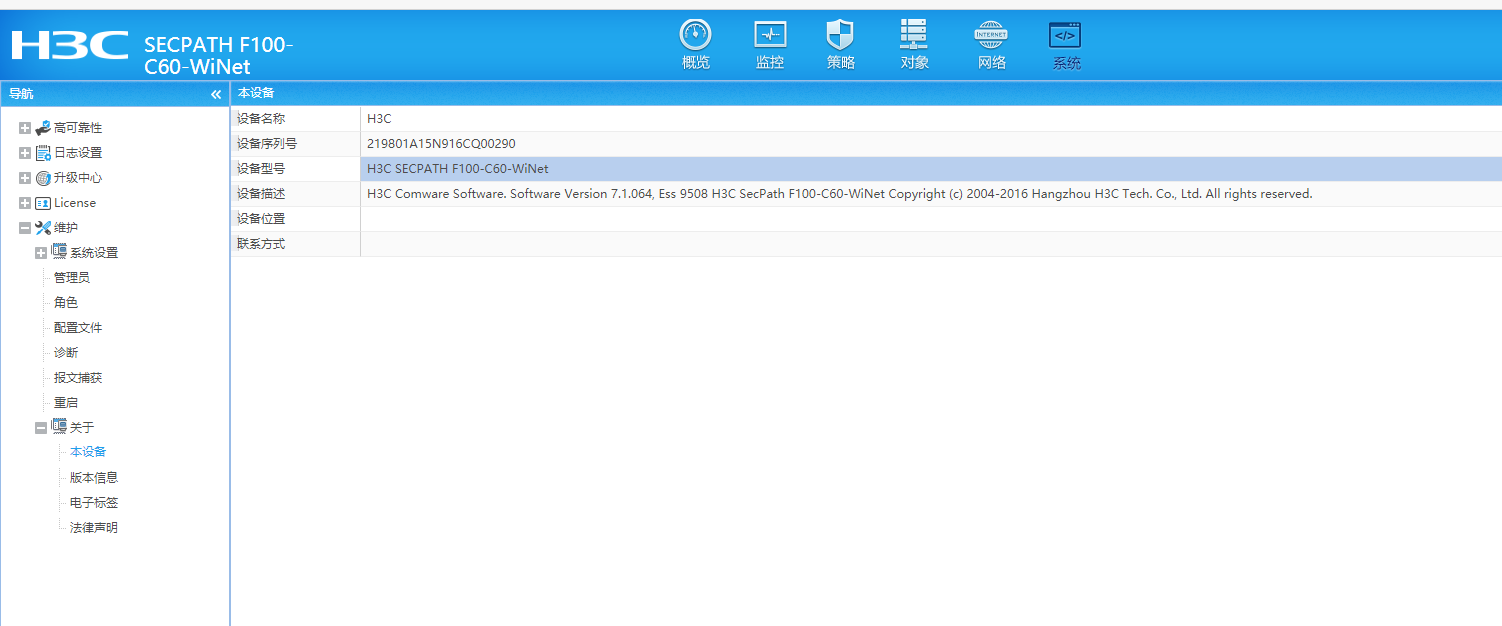Click the 日志设置 log icon
Screen dimensions: 1502x626
pos(43,153)
